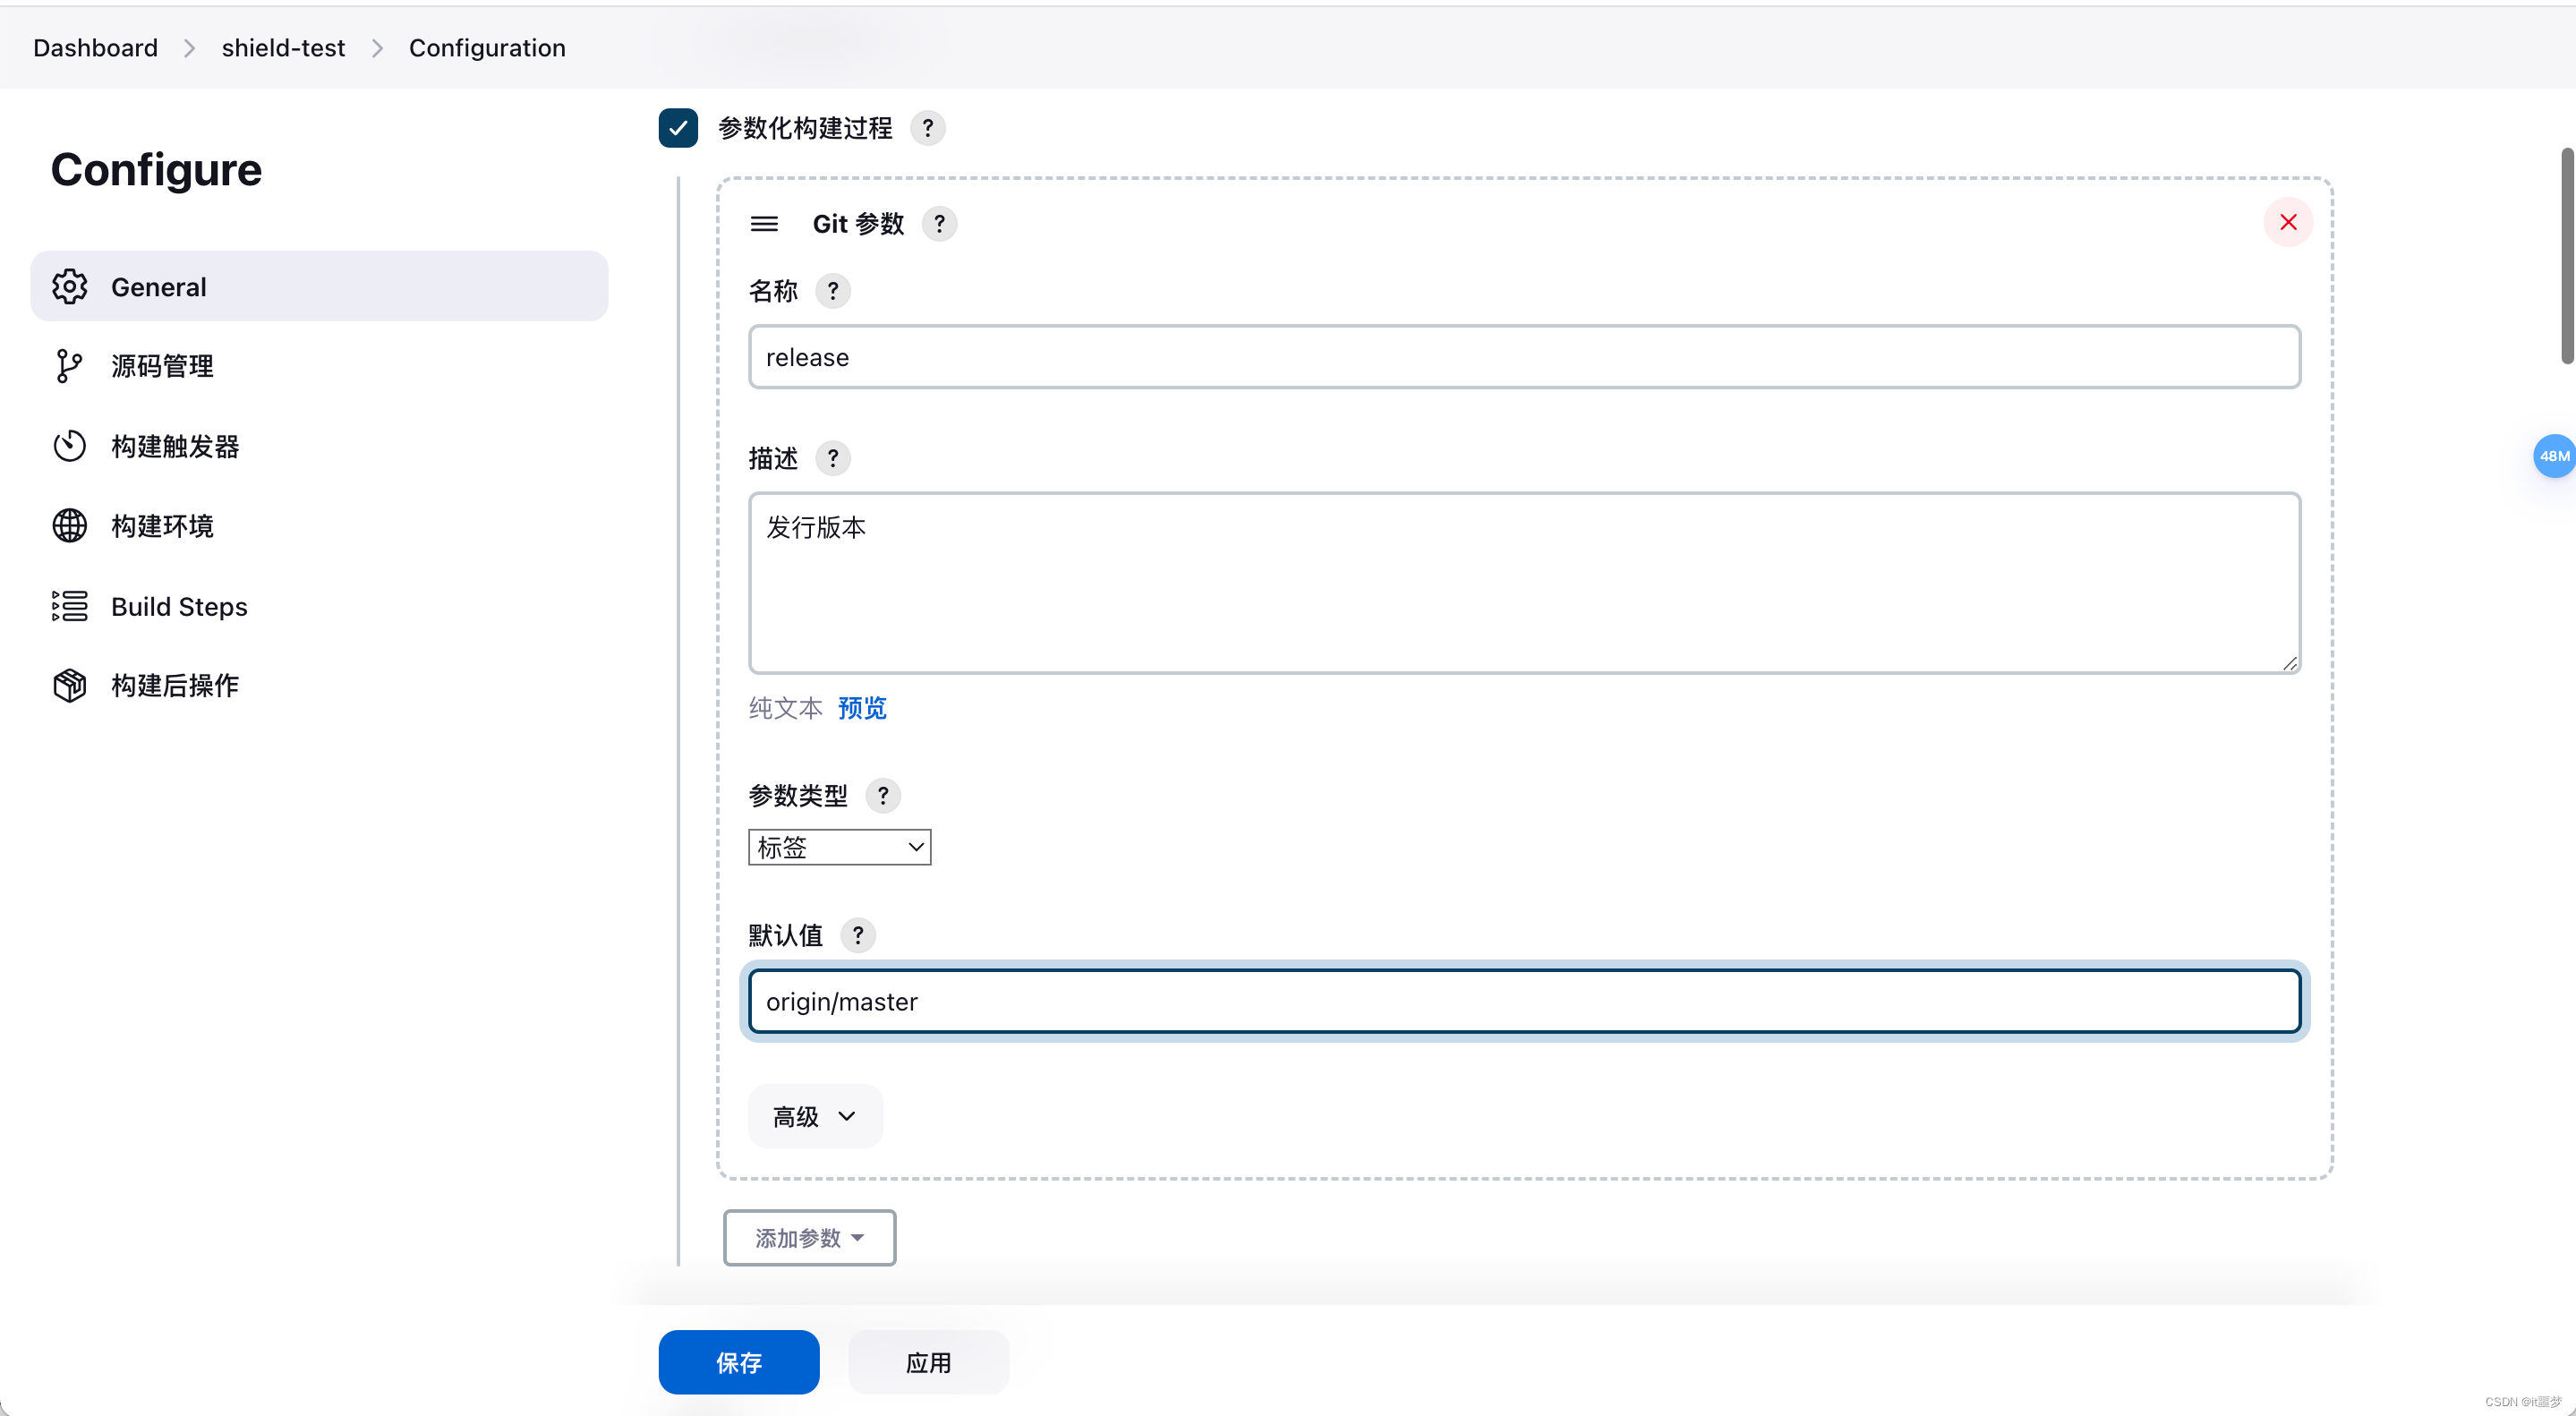Uncheck the 参数化构建过程 checkbox

pyautogui.click(x=678, y=128)
